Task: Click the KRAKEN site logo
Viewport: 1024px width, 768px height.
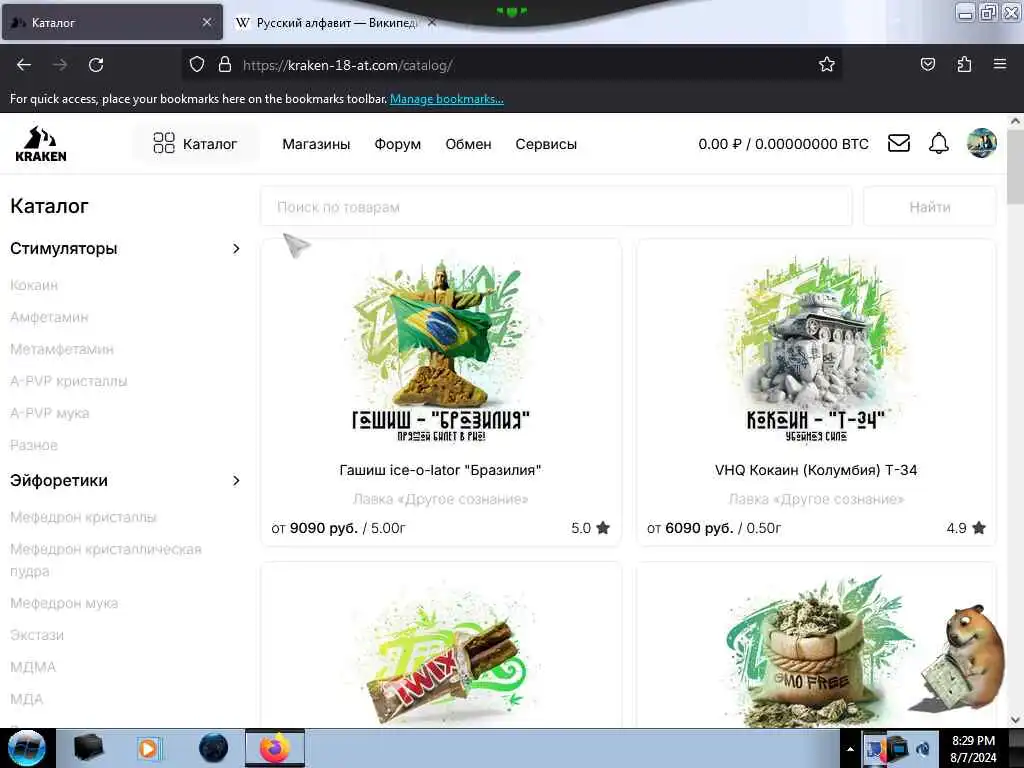Action: (x=41, y=144)
